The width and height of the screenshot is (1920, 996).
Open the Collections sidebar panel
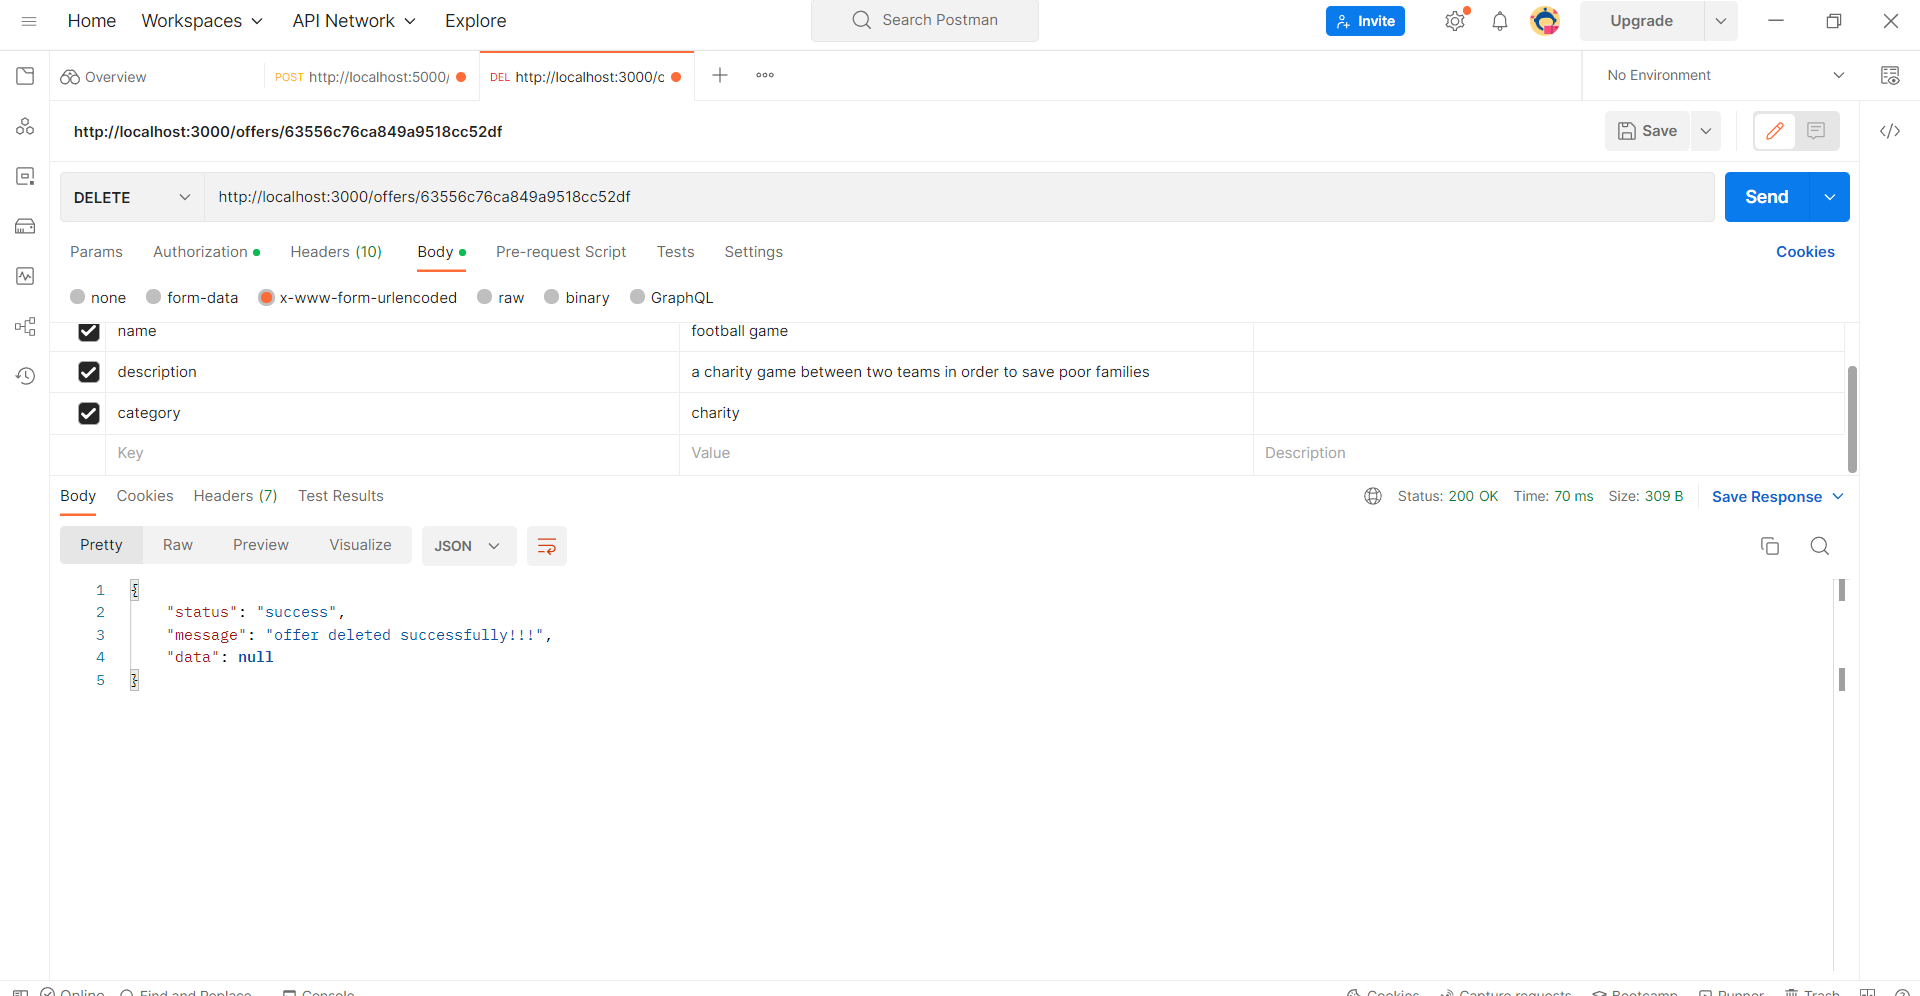(x=25, y=76)
